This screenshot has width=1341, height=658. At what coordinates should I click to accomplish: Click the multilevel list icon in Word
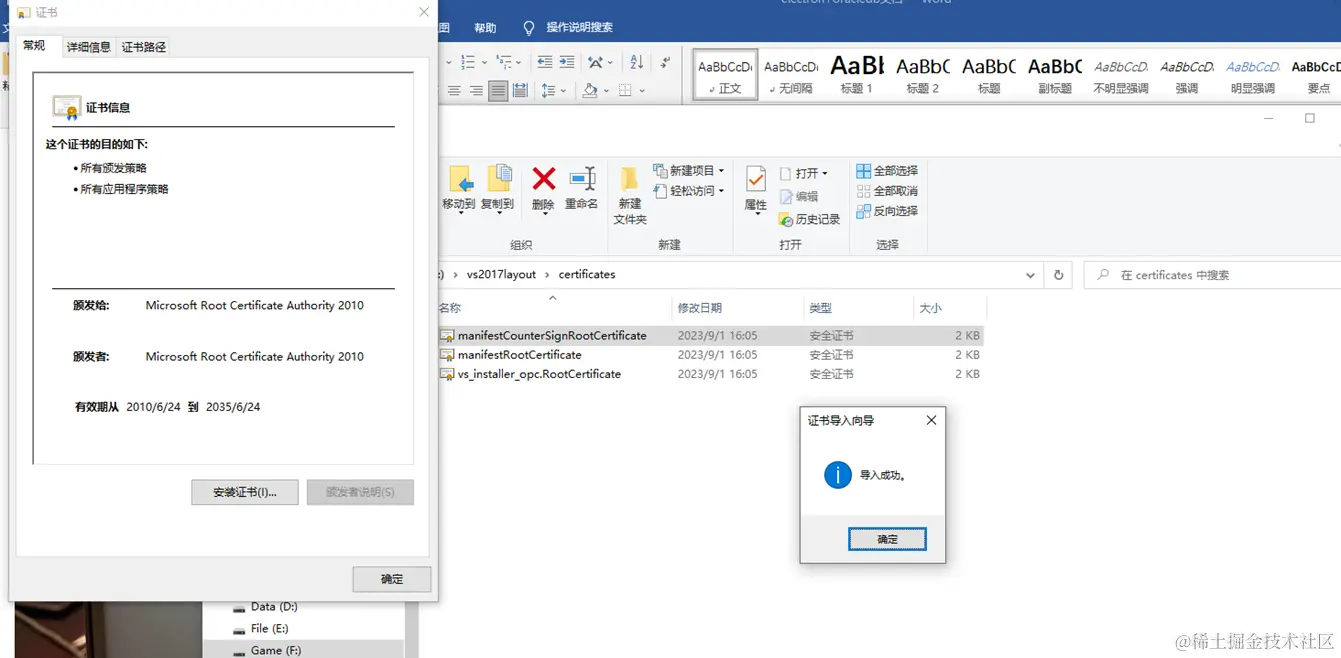pos(504,62)
